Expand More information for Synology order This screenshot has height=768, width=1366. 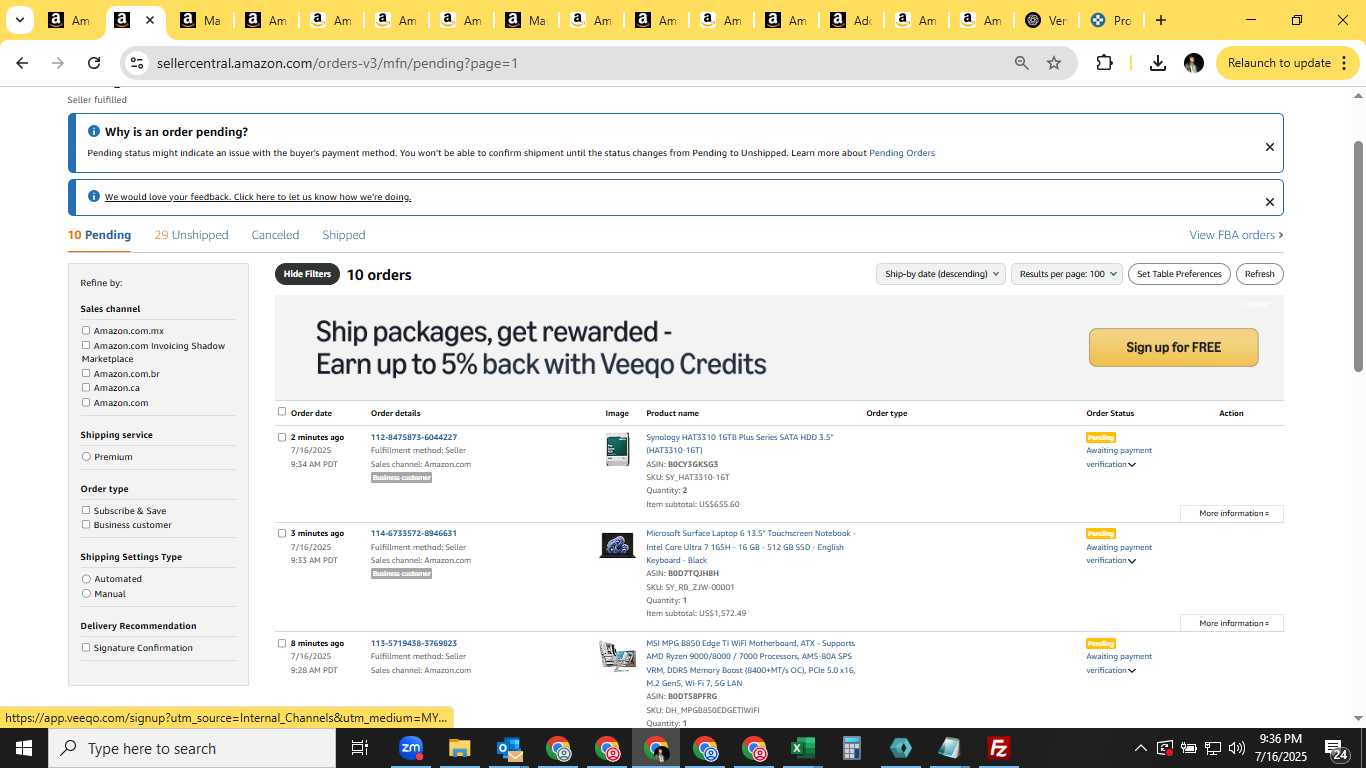1232,513
